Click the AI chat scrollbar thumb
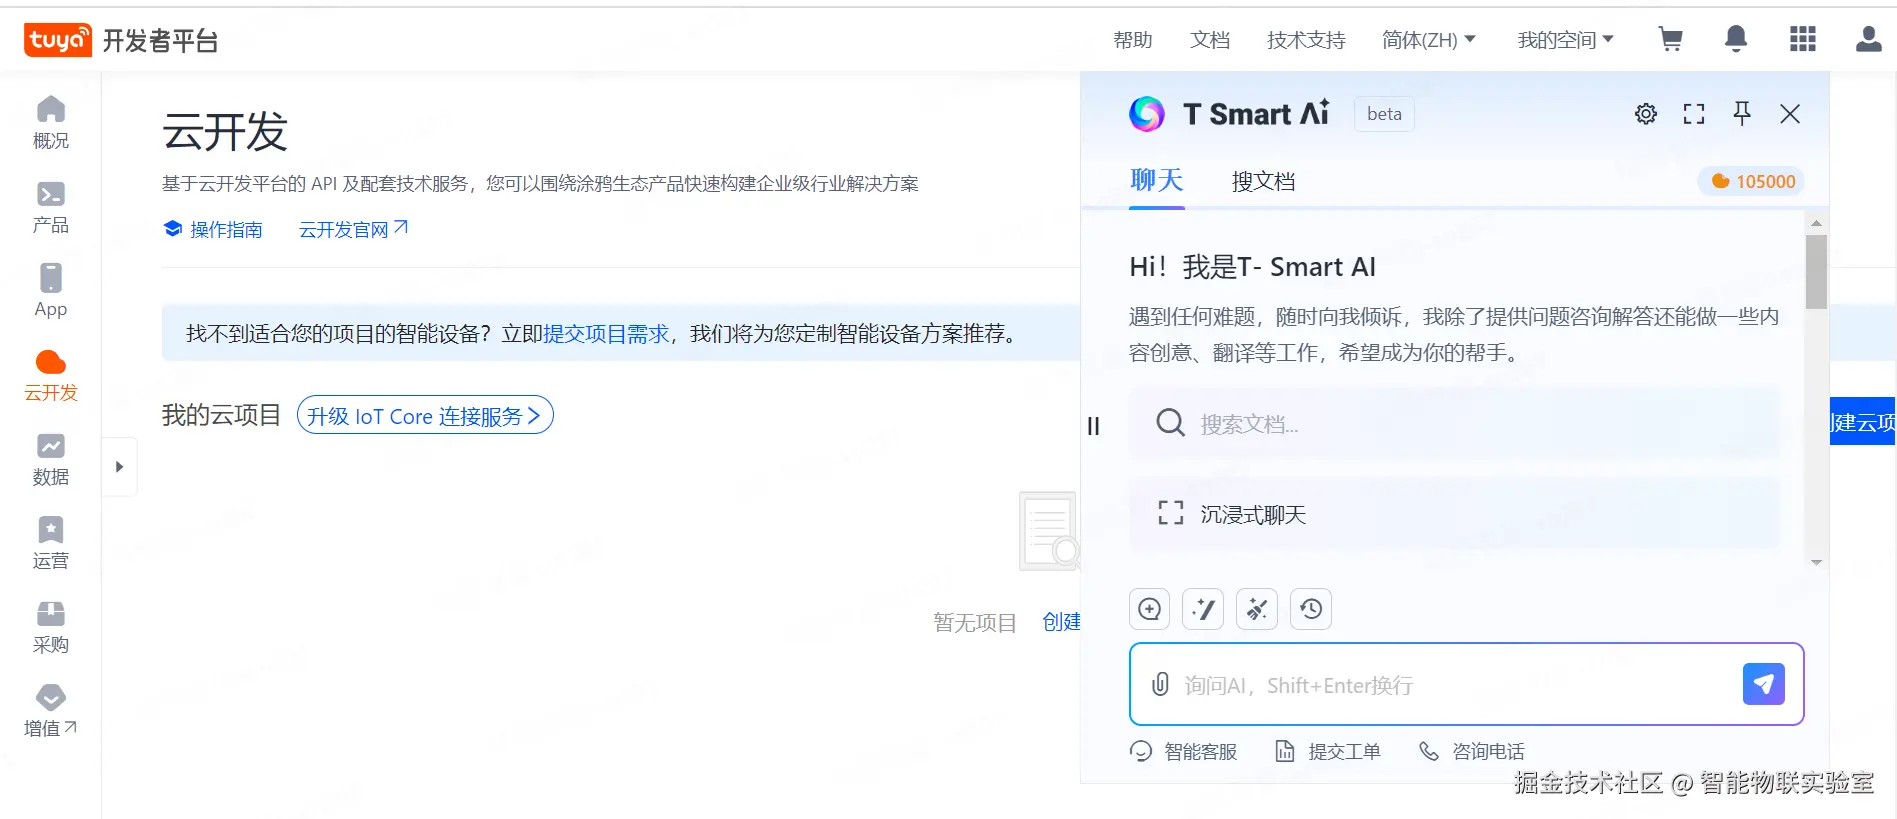1897x819 pixels. tap(1816, 272)
